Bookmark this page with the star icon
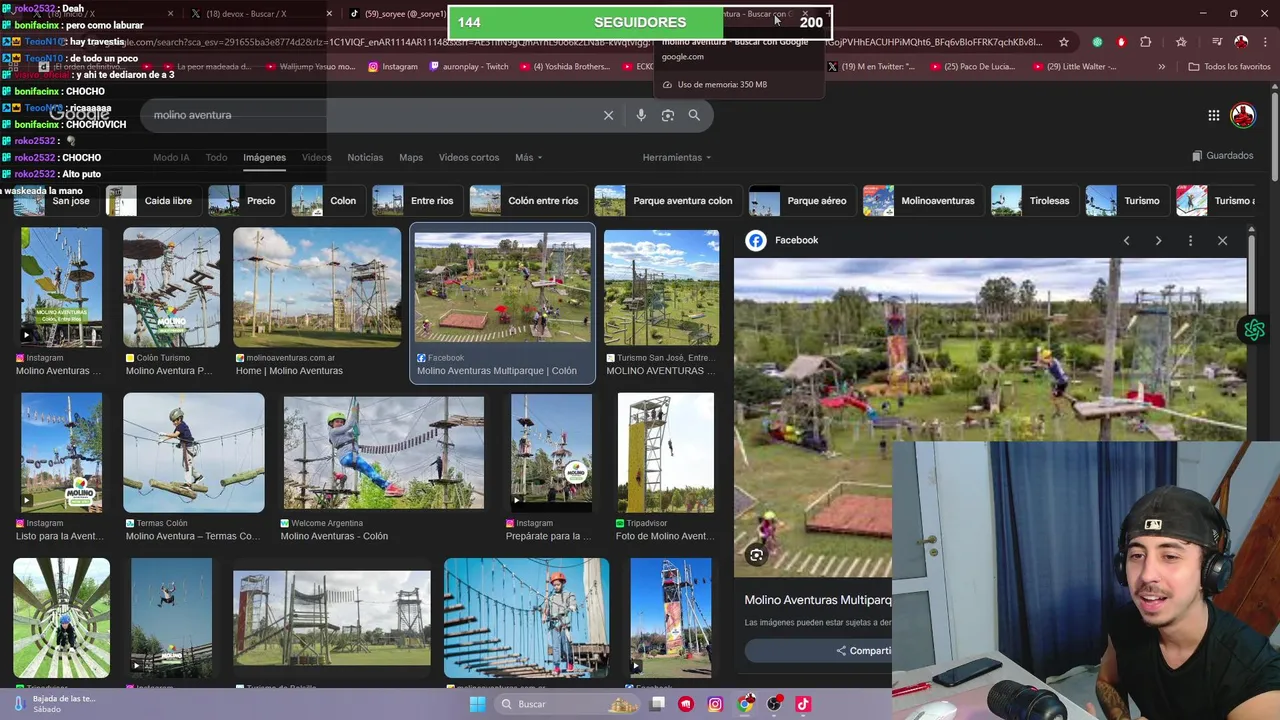Image resolution: width=1280 pixels, height=720 pixels. 1063,42
